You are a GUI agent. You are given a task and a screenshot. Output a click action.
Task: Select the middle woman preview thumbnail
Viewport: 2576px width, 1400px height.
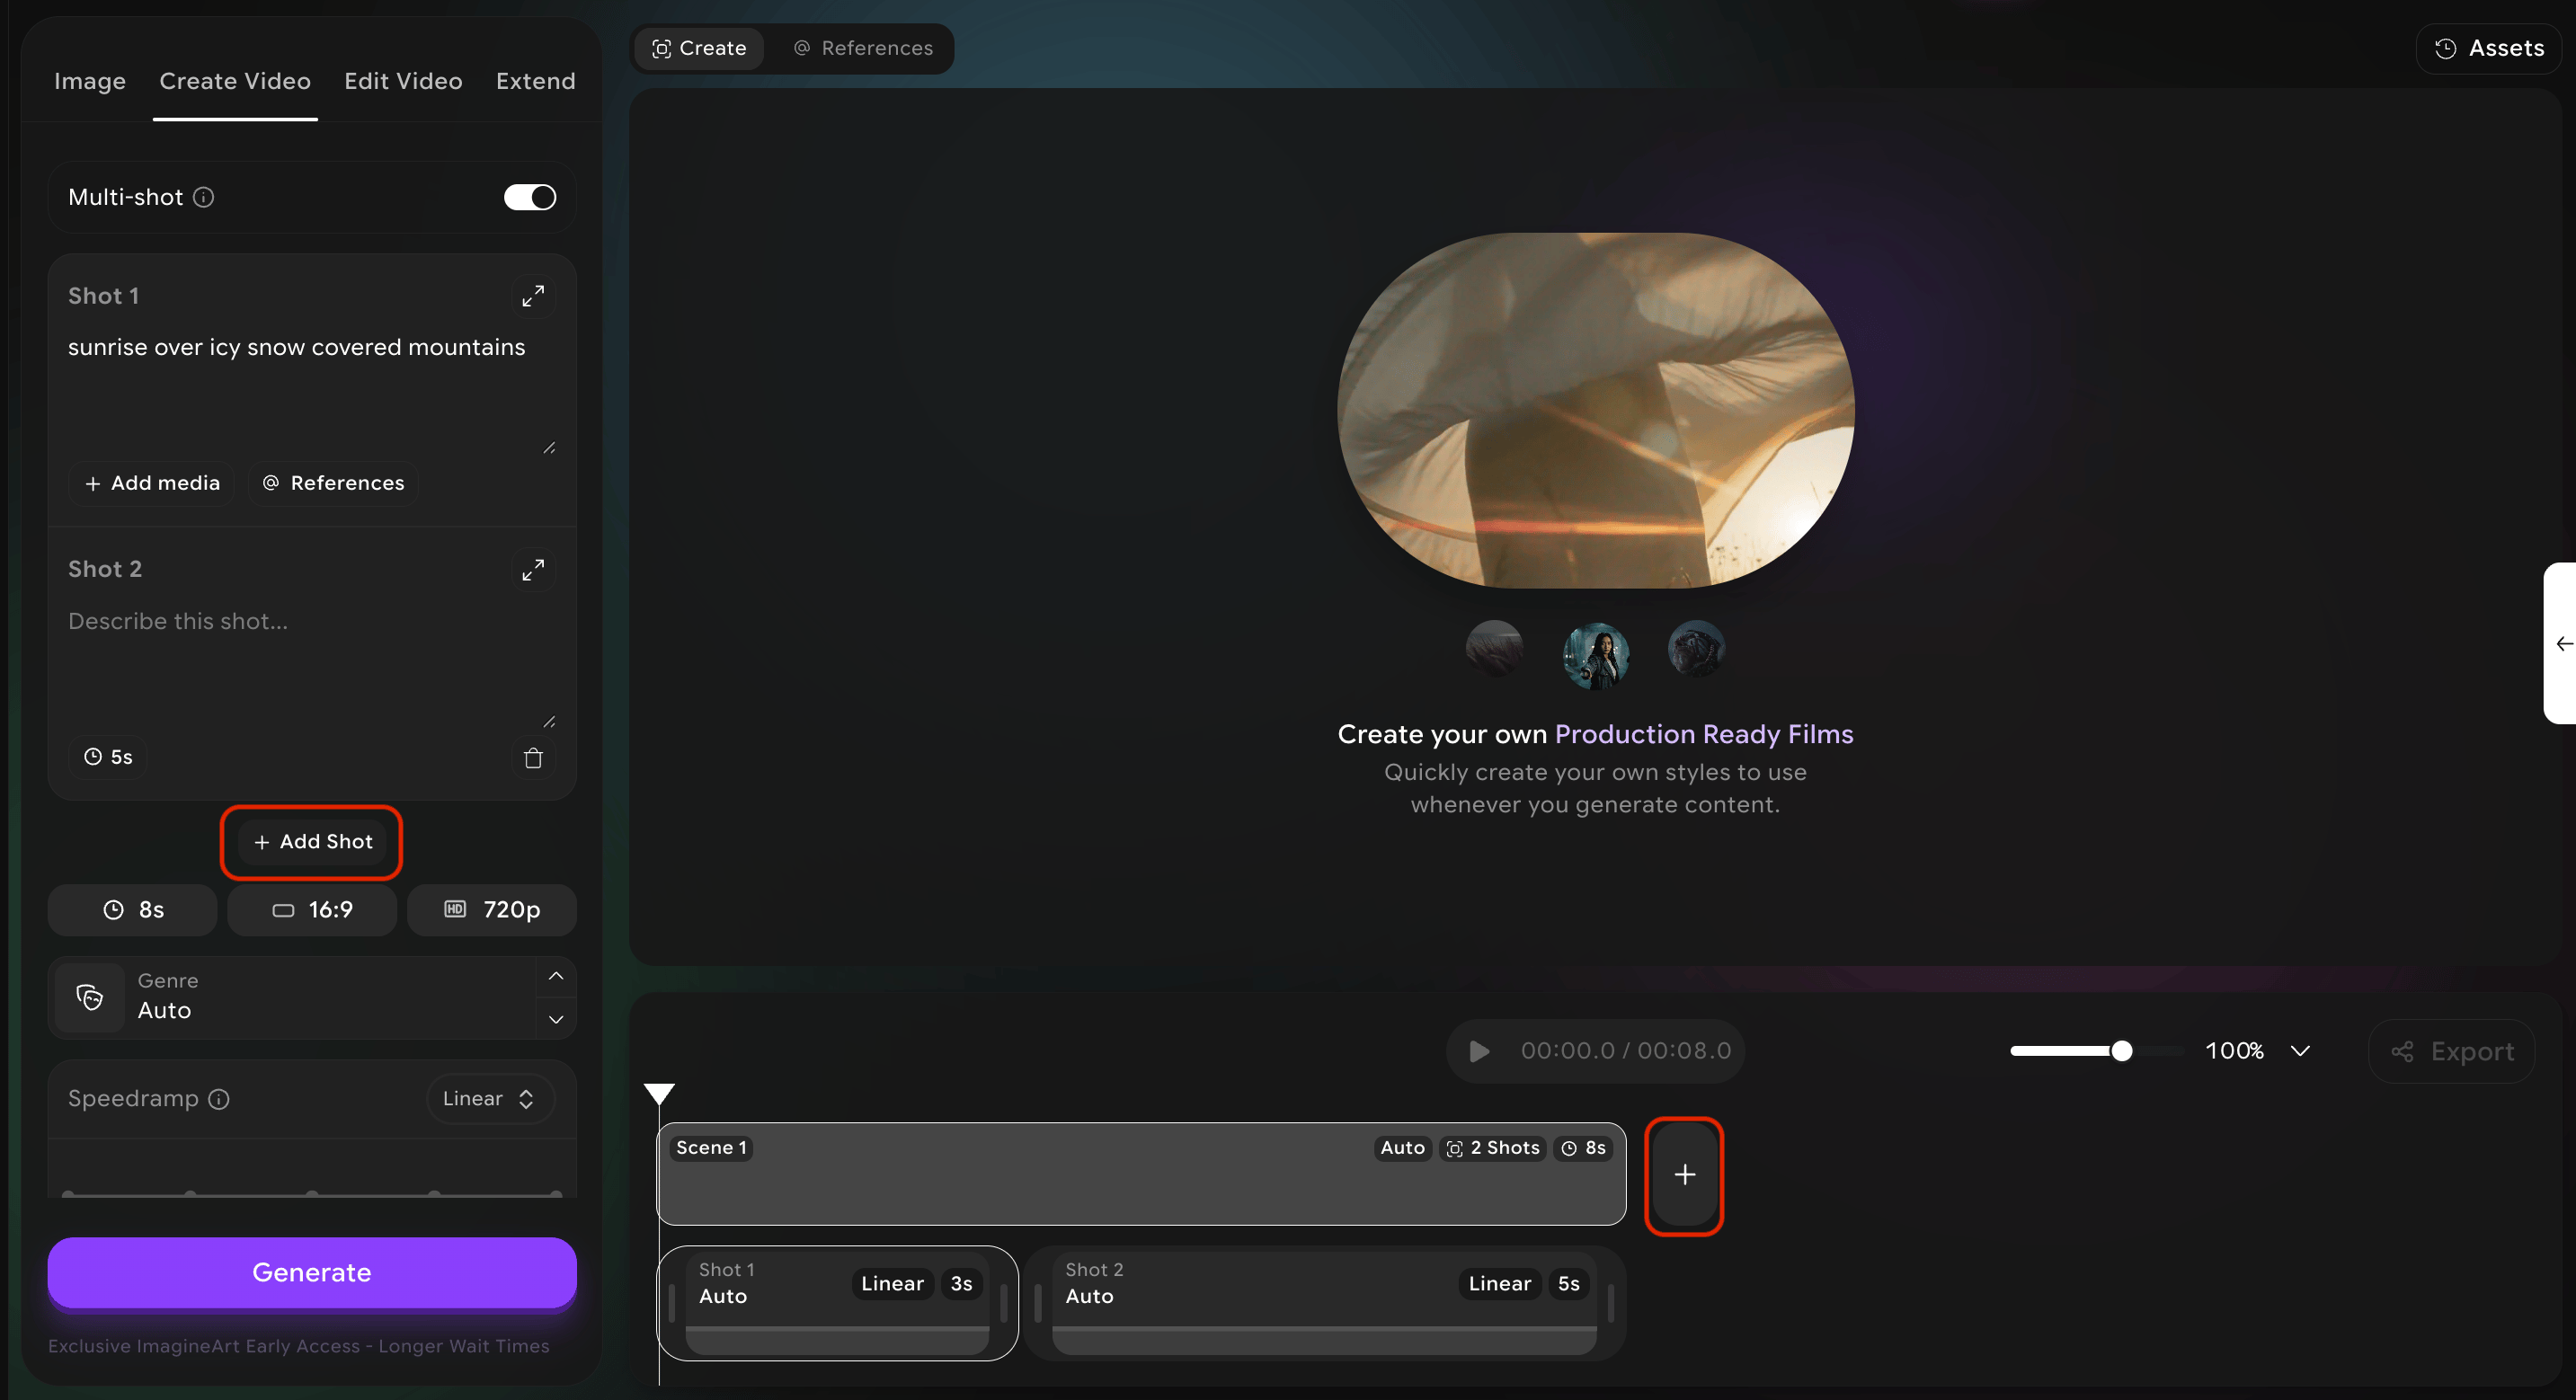click(x=1596, y=655)
